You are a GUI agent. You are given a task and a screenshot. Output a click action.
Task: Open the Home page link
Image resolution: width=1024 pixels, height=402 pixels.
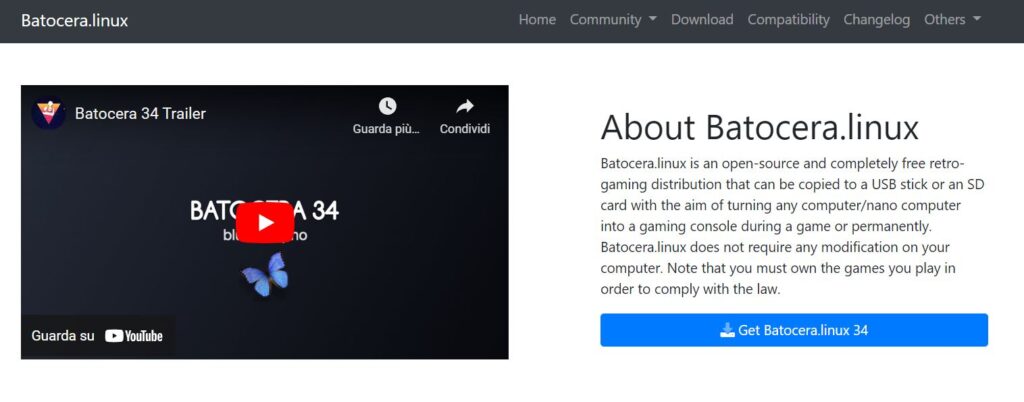tap(537, 20)
